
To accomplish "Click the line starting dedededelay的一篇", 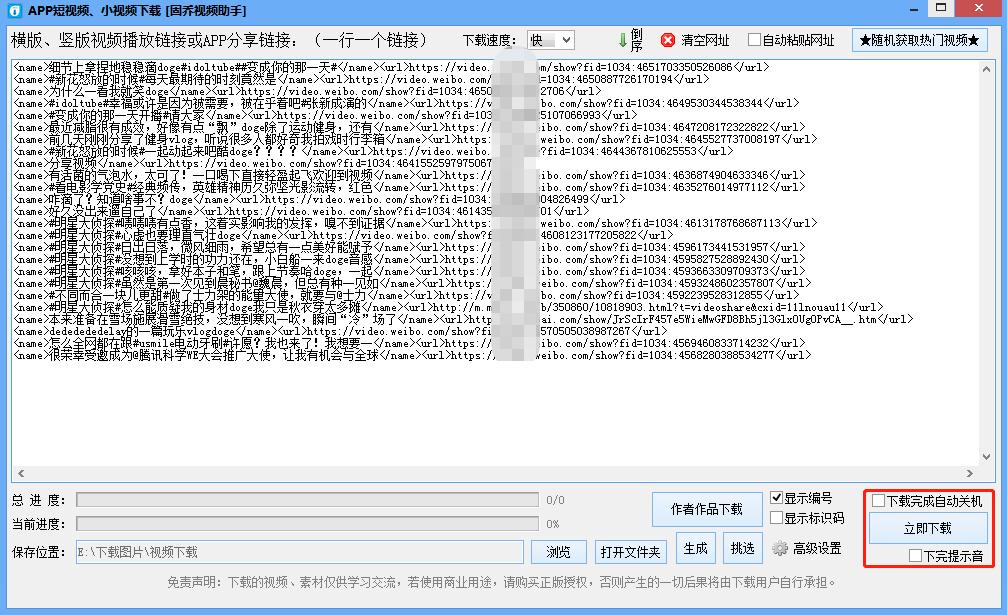I will [340, 331].
